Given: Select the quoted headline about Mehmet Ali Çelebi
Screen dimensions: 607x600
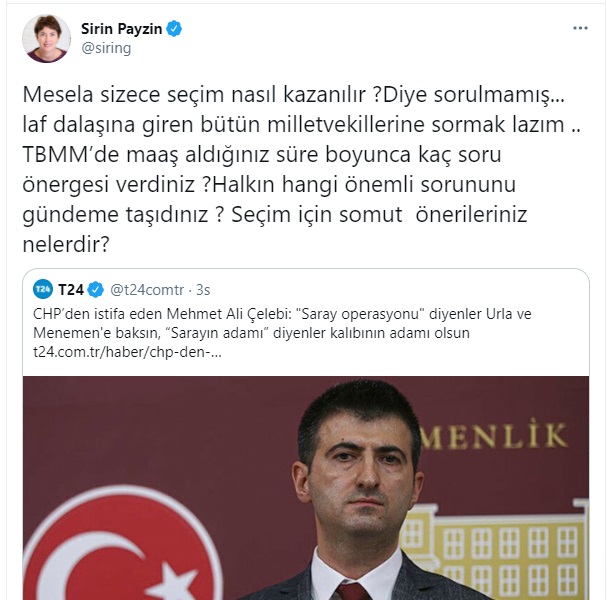Looking at the screenshot, I should pos(282,323).
